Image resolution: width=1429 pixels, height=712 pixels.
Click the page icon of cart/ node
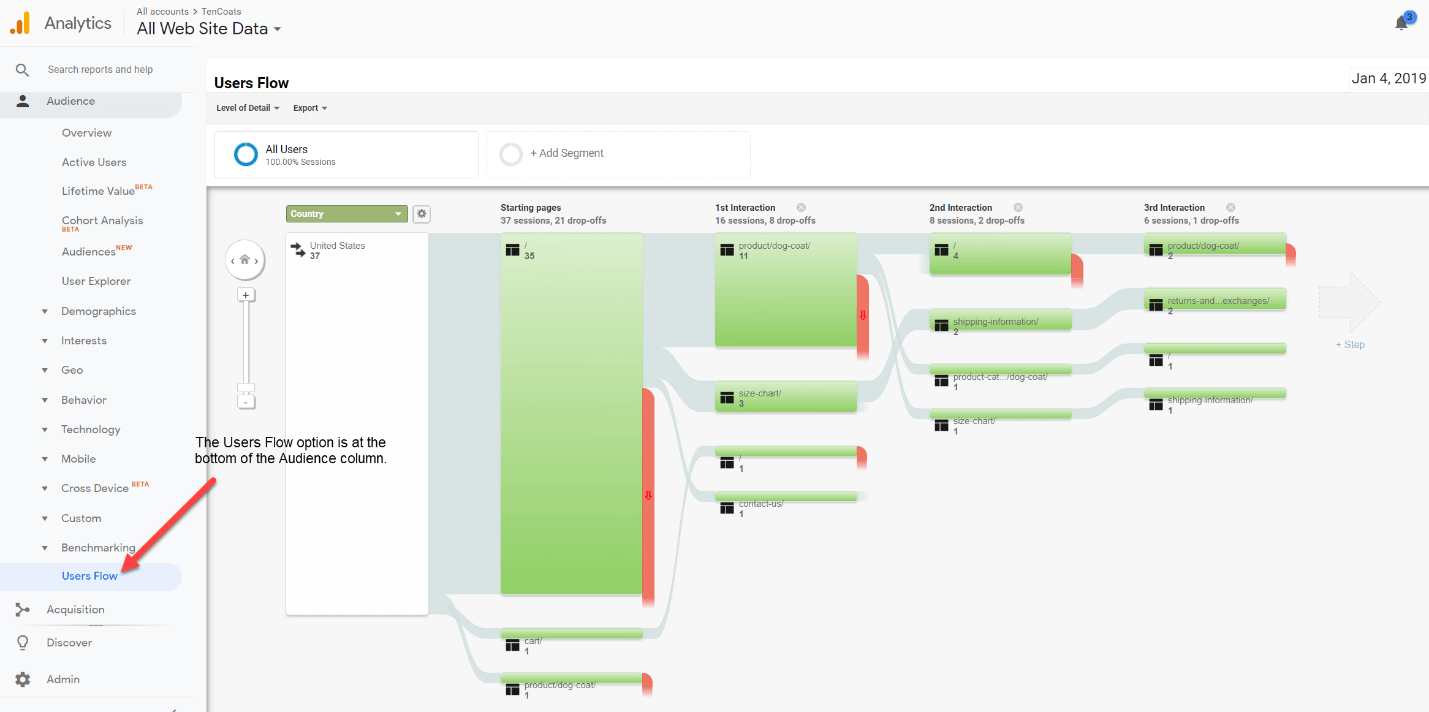[x=513, y=646]
